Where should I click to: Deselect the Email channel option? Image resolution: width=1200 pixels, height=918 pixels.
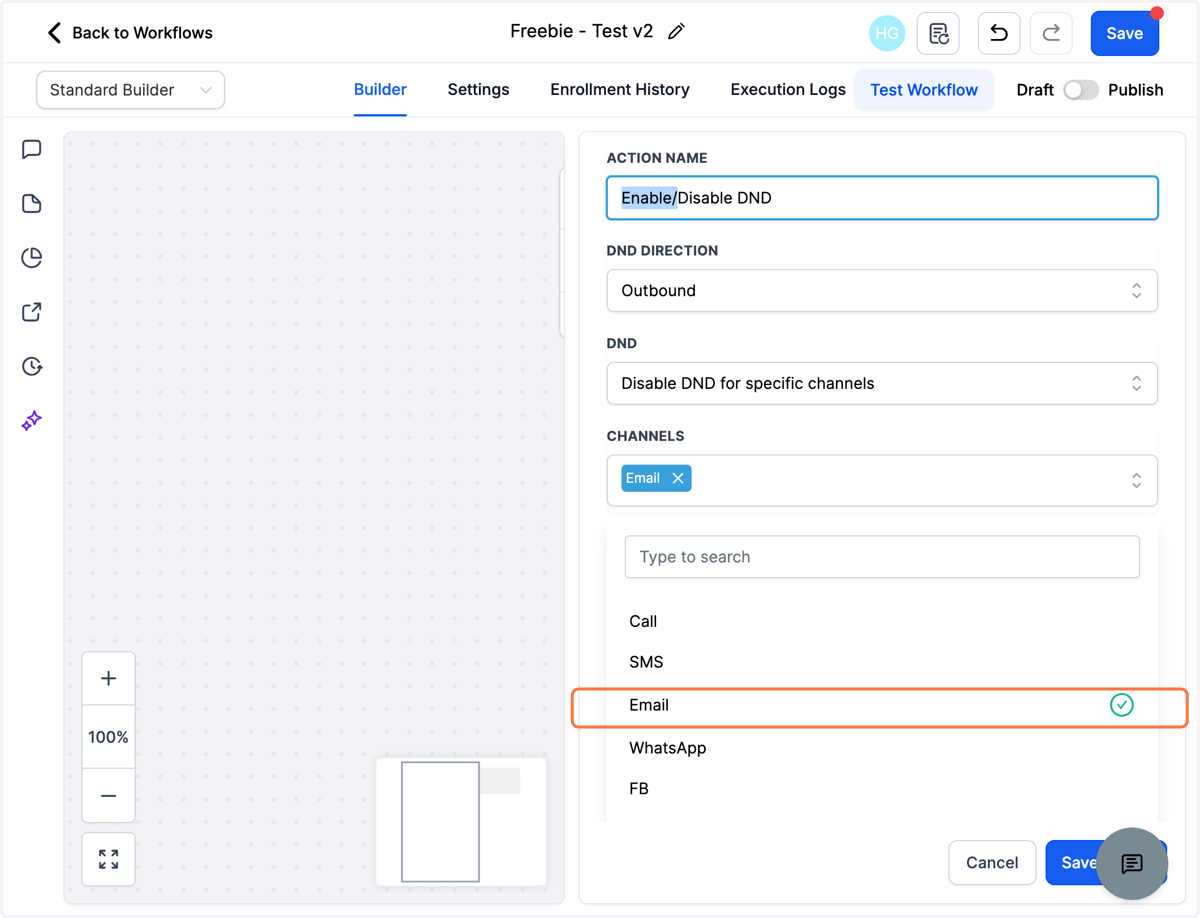coord(880,706)
